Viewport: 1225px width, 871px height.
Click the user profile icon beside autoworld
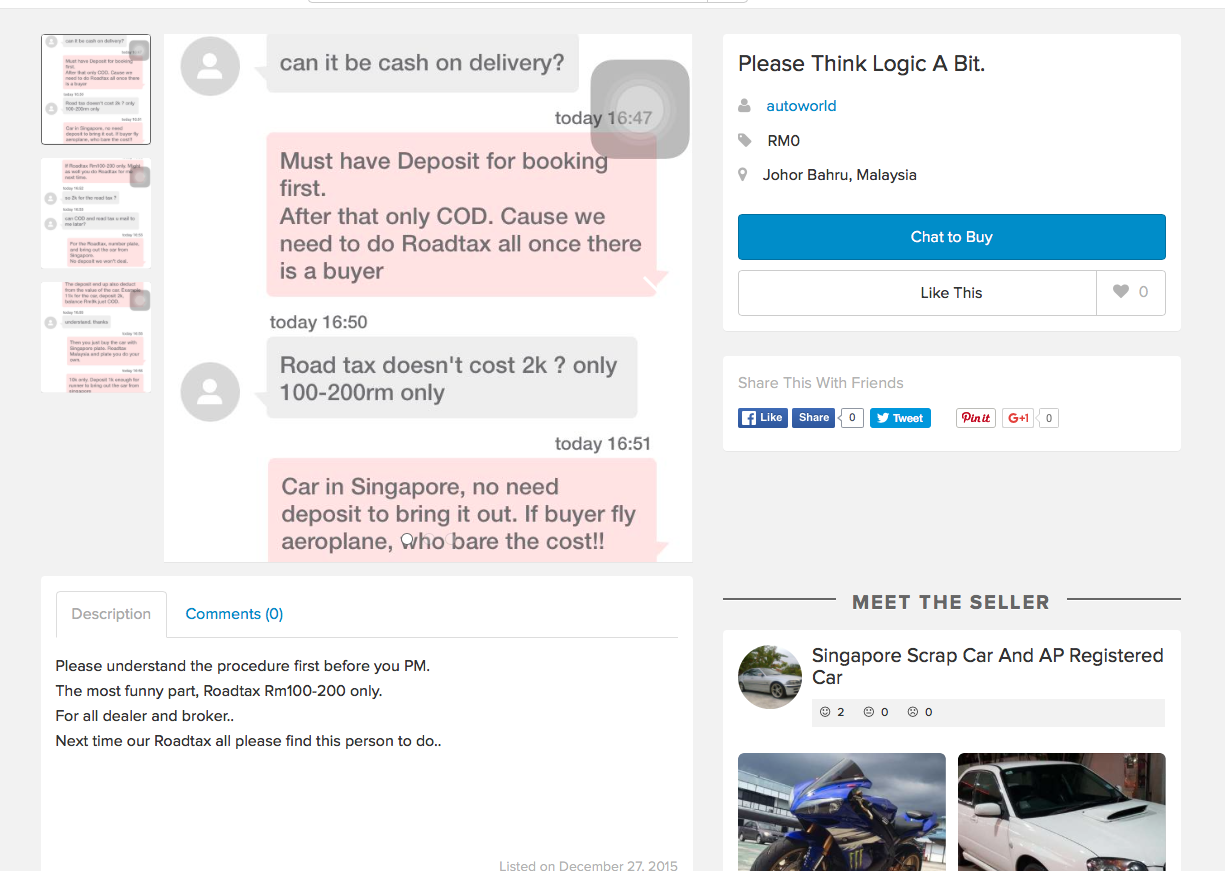tap(744, 106)
